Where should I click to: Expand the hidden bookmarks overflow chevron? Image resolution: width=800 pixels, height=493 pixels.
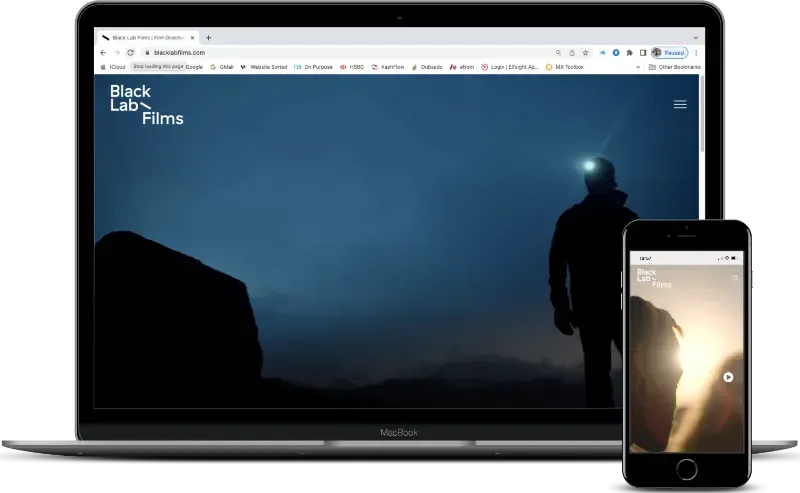point(638,67)
